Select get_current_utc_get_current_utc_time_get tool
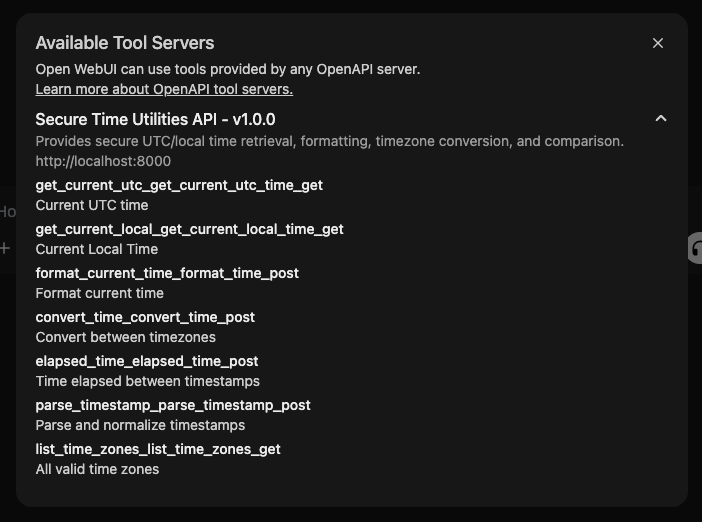This screenshot has height=522, width=702. pos(179,185)
